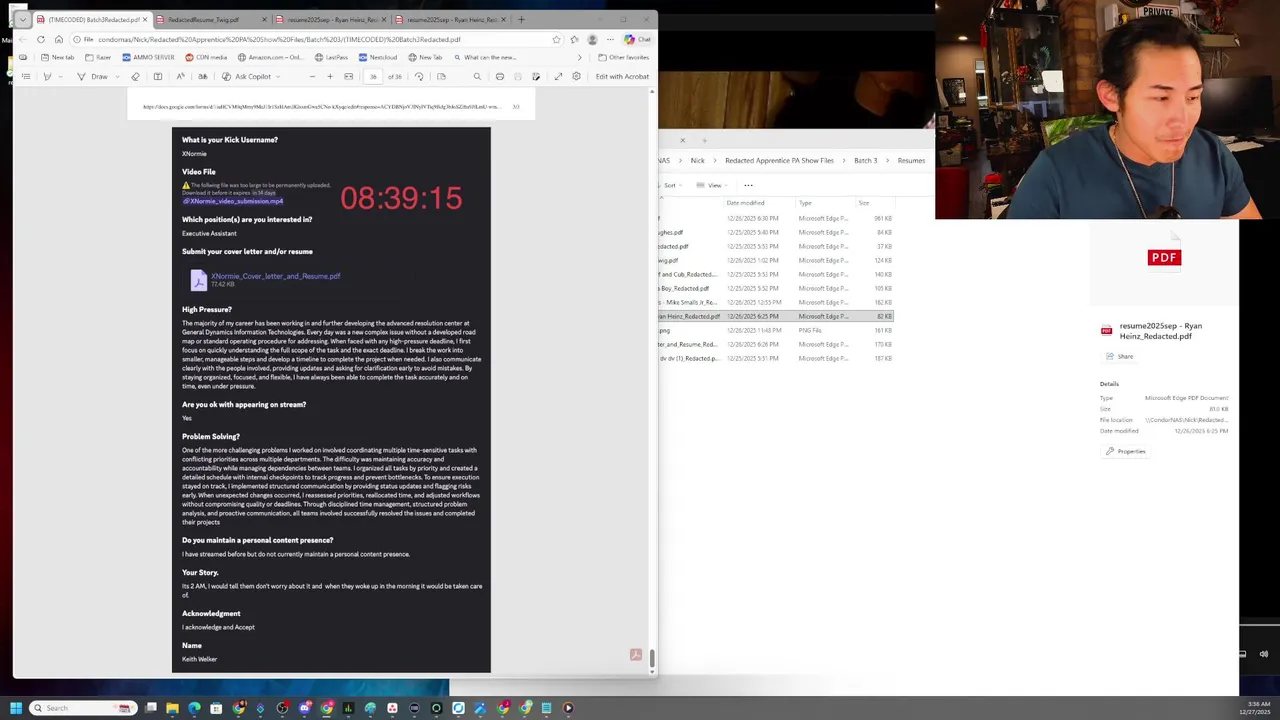Click the PDF viewer vertical scrollbar
Screen dimensions: 1280x720
pos(652,657)
